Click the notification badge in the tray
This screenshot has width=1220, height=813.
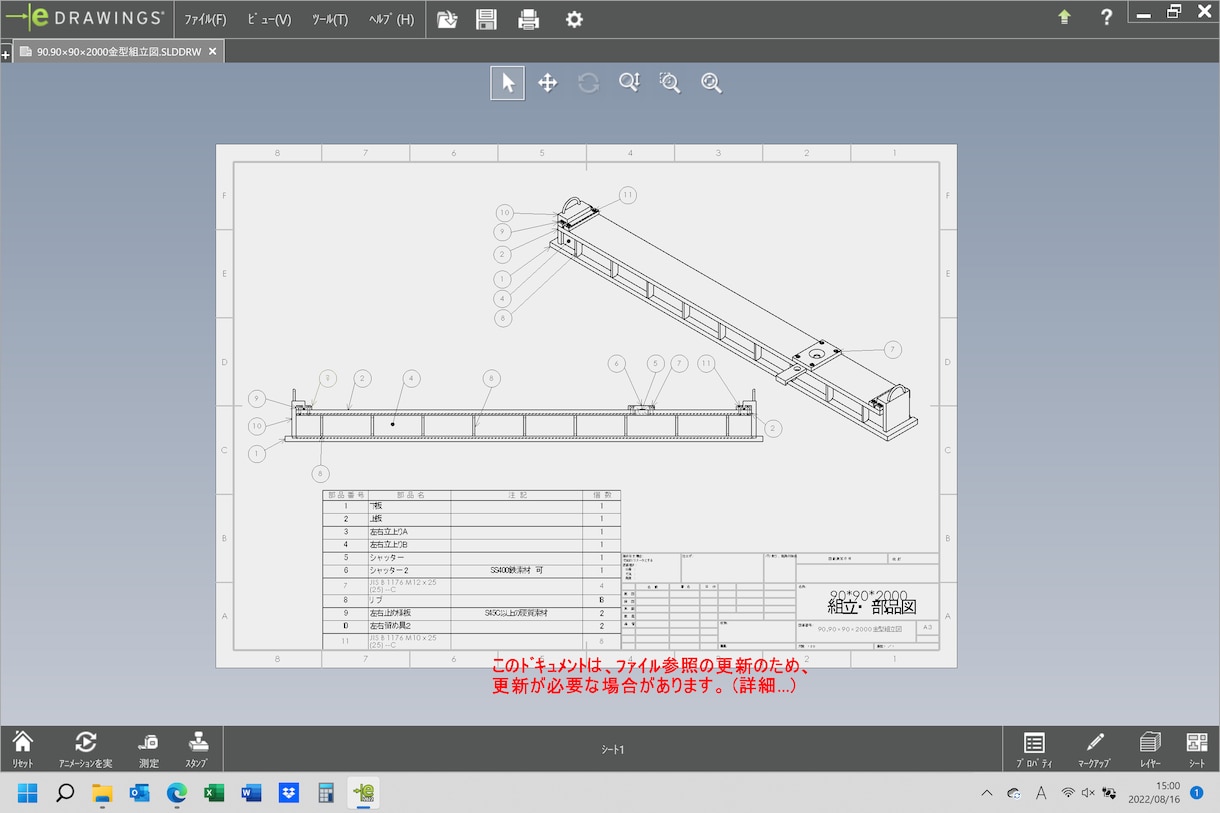(x=1197, y=793)
